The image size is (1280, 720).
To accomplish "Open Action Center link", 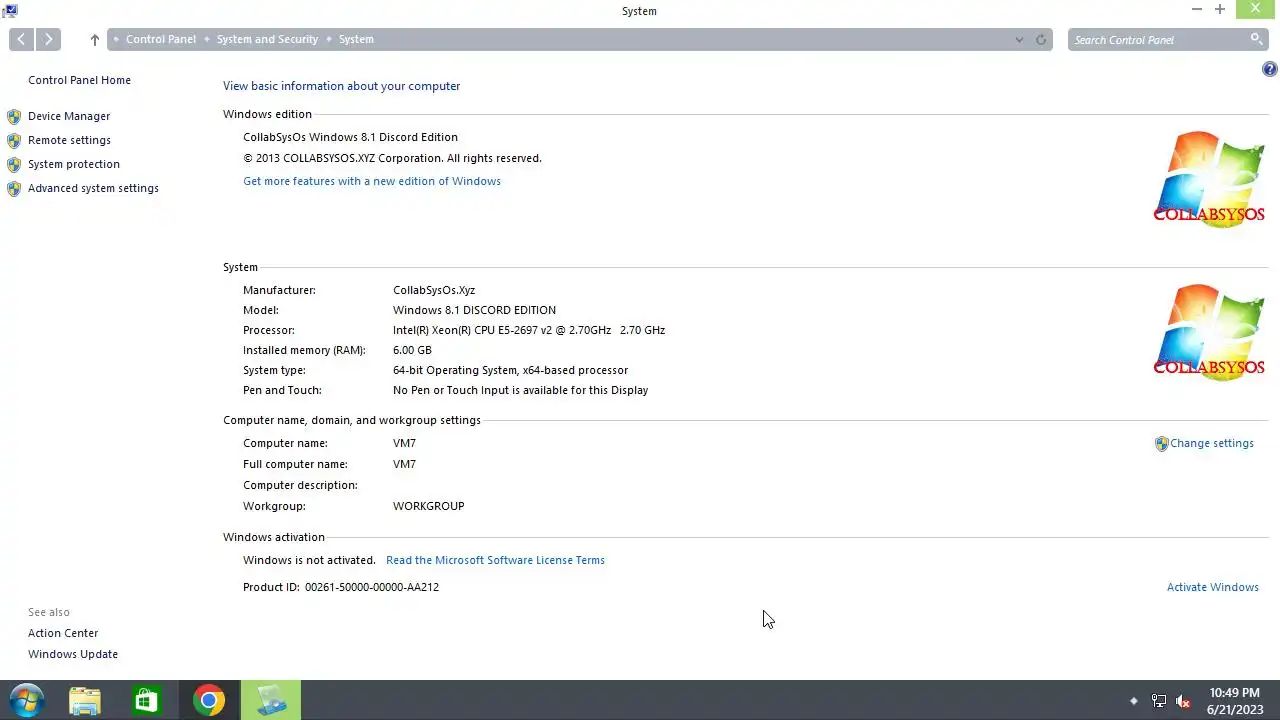I will click(x=63, y=633).
